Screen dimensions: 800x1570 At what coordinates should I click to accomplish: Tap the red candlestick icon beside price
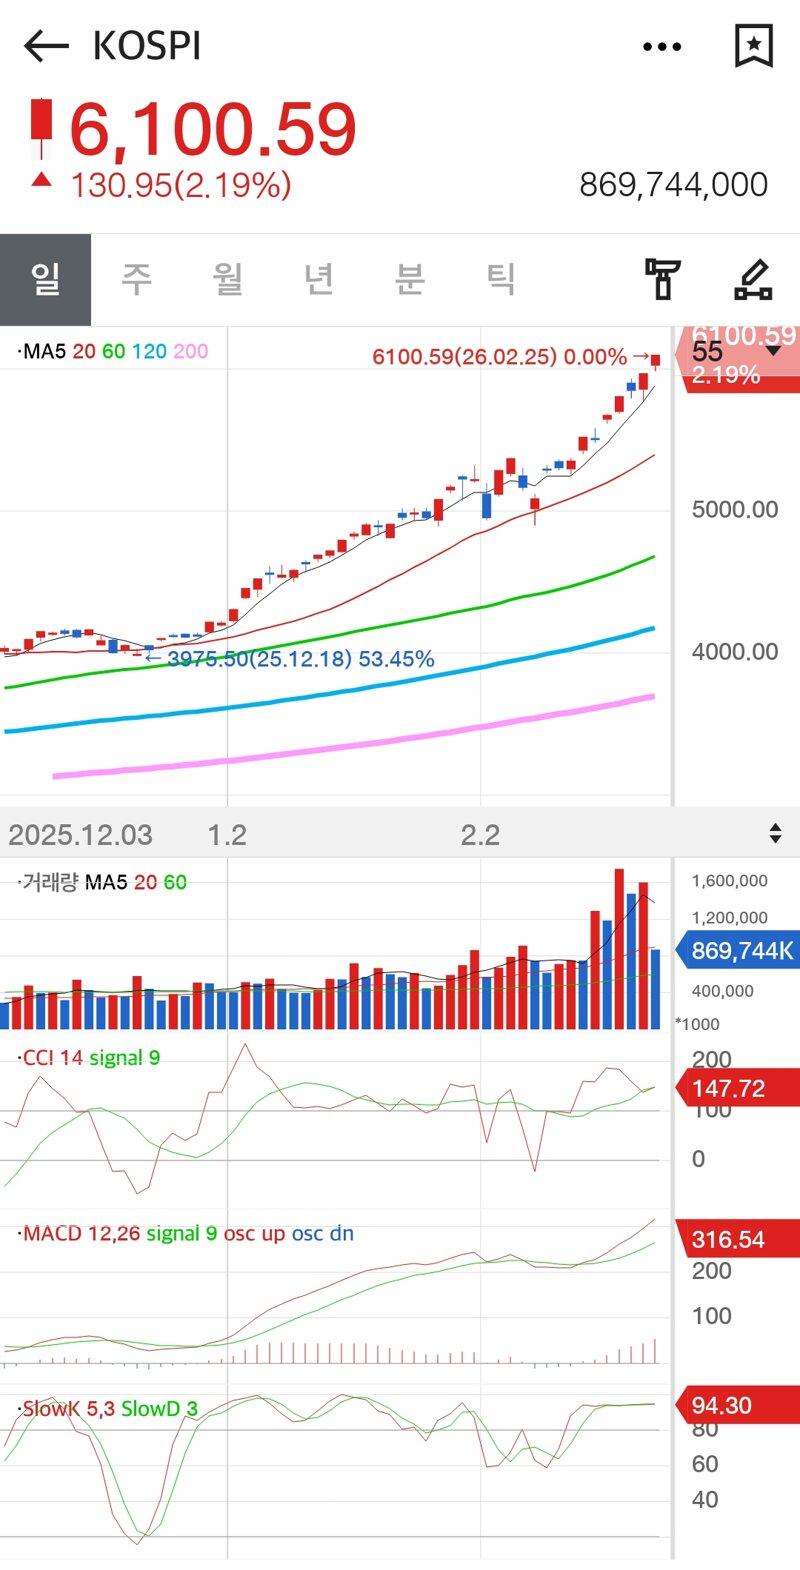point(41,129)
